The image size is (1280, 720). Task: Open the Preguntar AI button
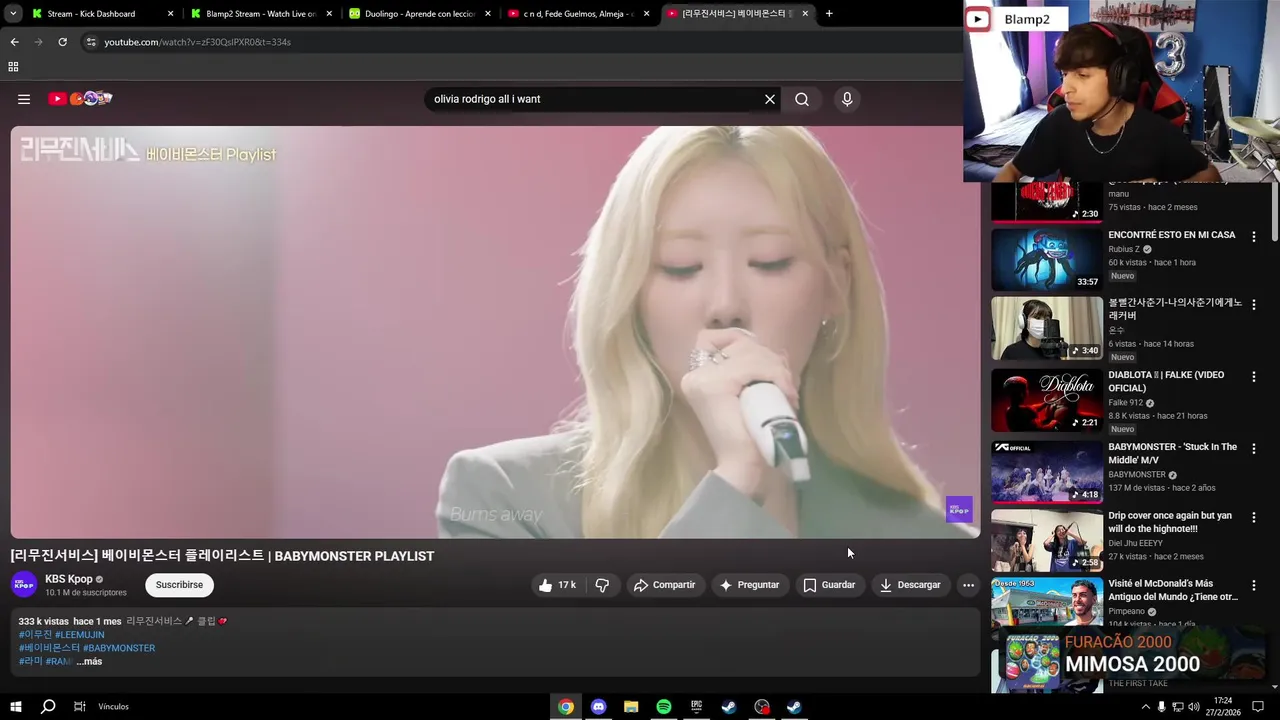[749, 585]
